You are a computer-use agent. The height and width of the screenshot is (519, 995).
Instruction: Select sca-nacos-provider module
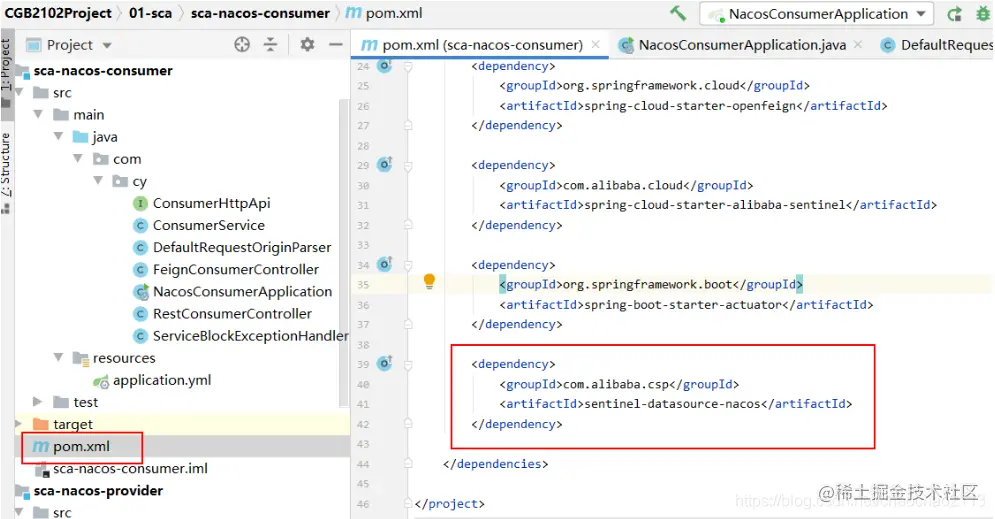(x=98, y=491)
